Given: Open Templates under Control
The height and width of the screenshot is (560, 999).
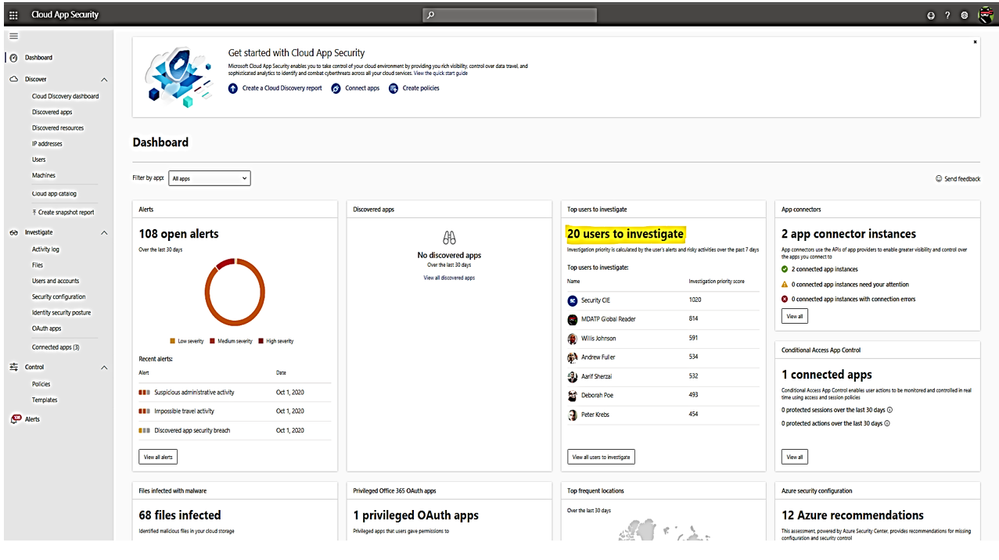Looking at the screenshot, I should tap(45, 400).
